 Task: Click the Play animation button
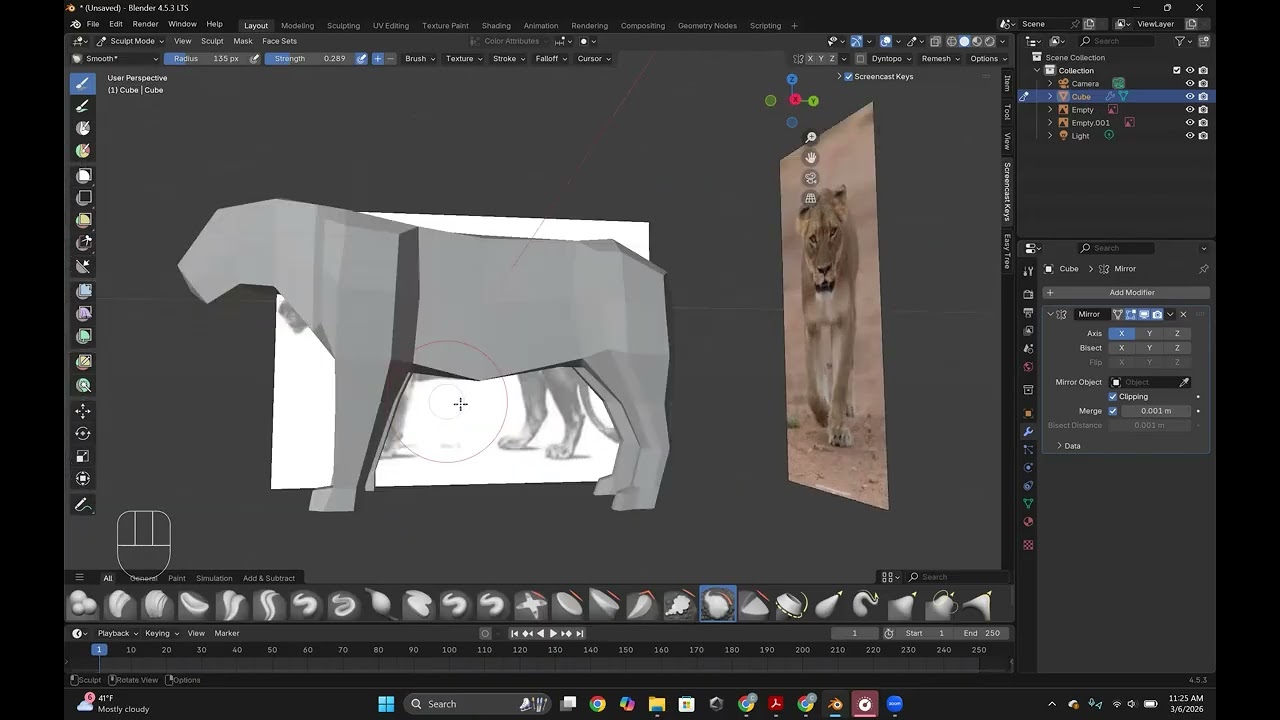click(x=553, y=633)
